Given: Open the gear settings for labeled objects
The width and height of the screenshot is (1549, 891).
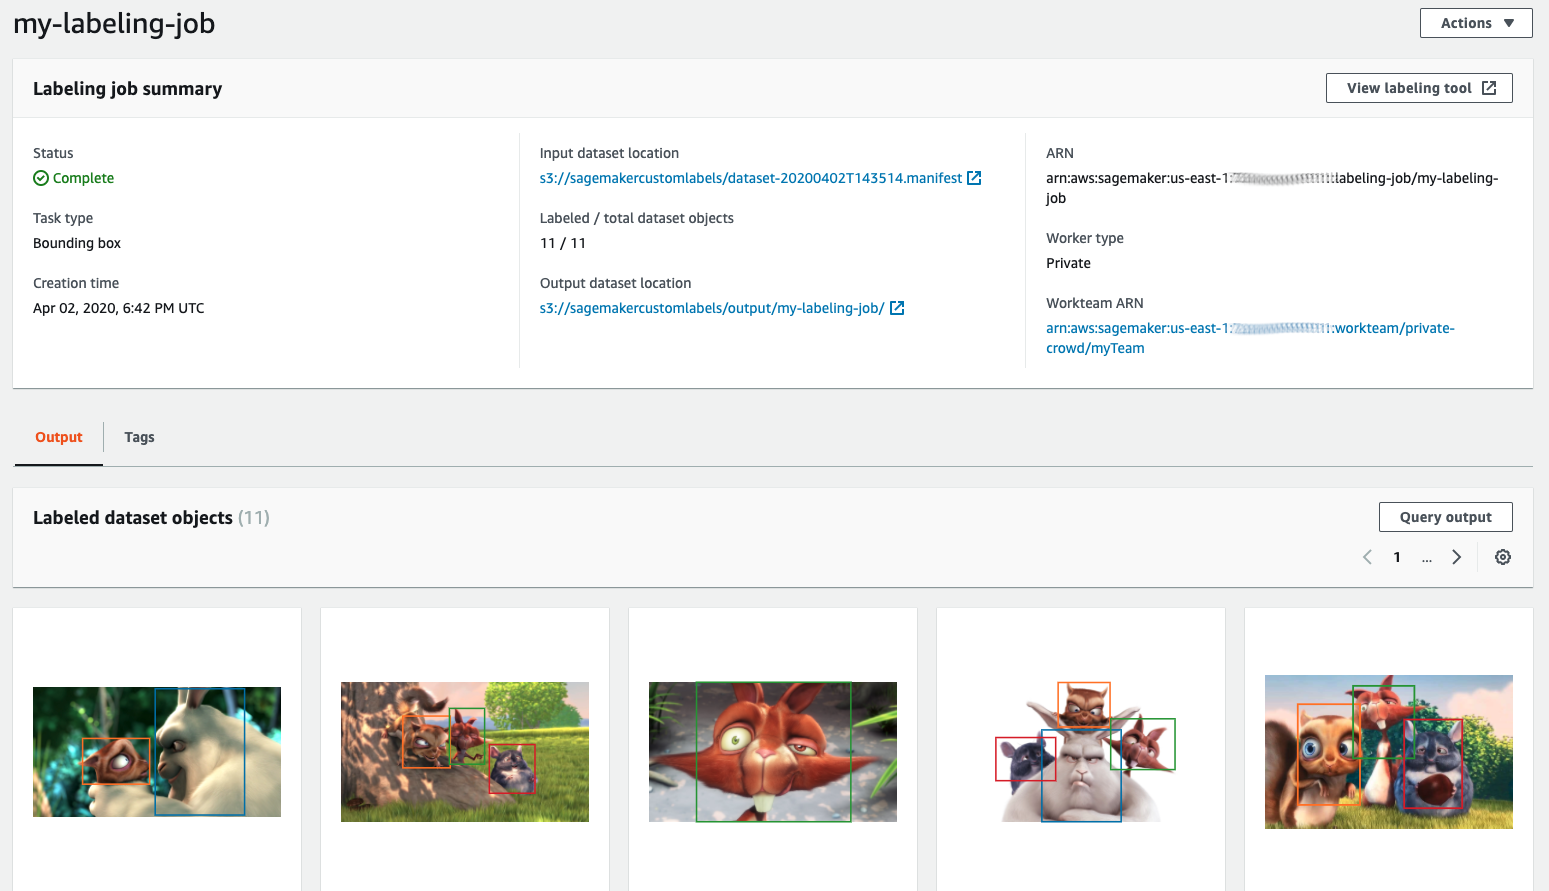Looking at the screenshot, I should (x=1502, y=557).
